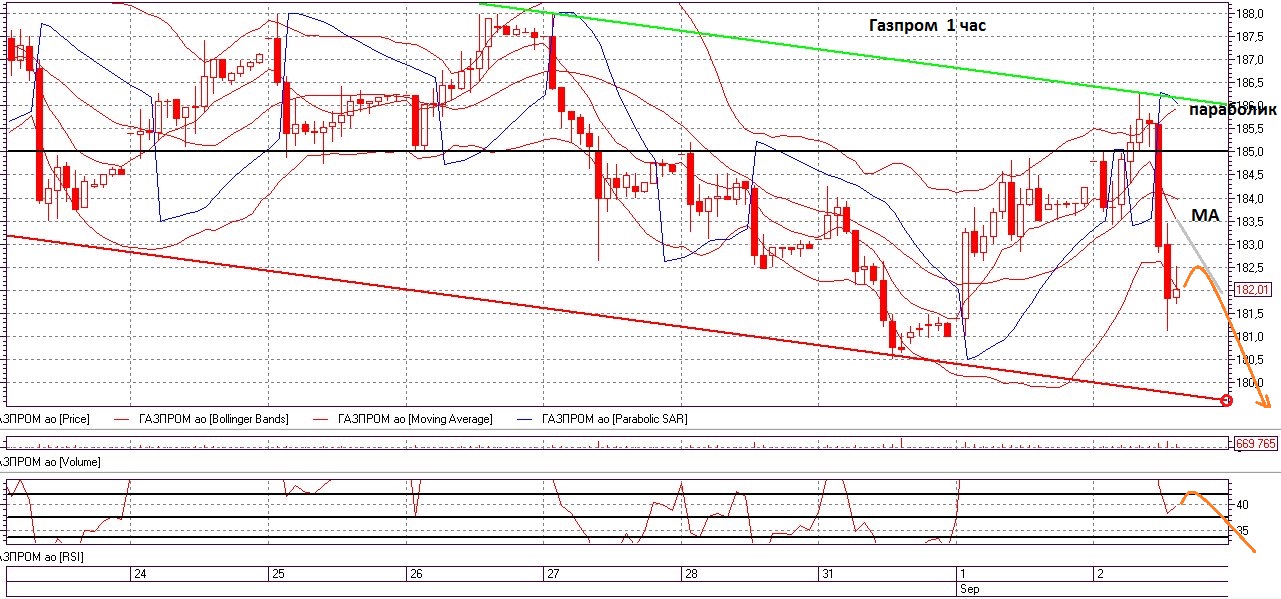Click the 183,0 price axis label

point(1250,244)
